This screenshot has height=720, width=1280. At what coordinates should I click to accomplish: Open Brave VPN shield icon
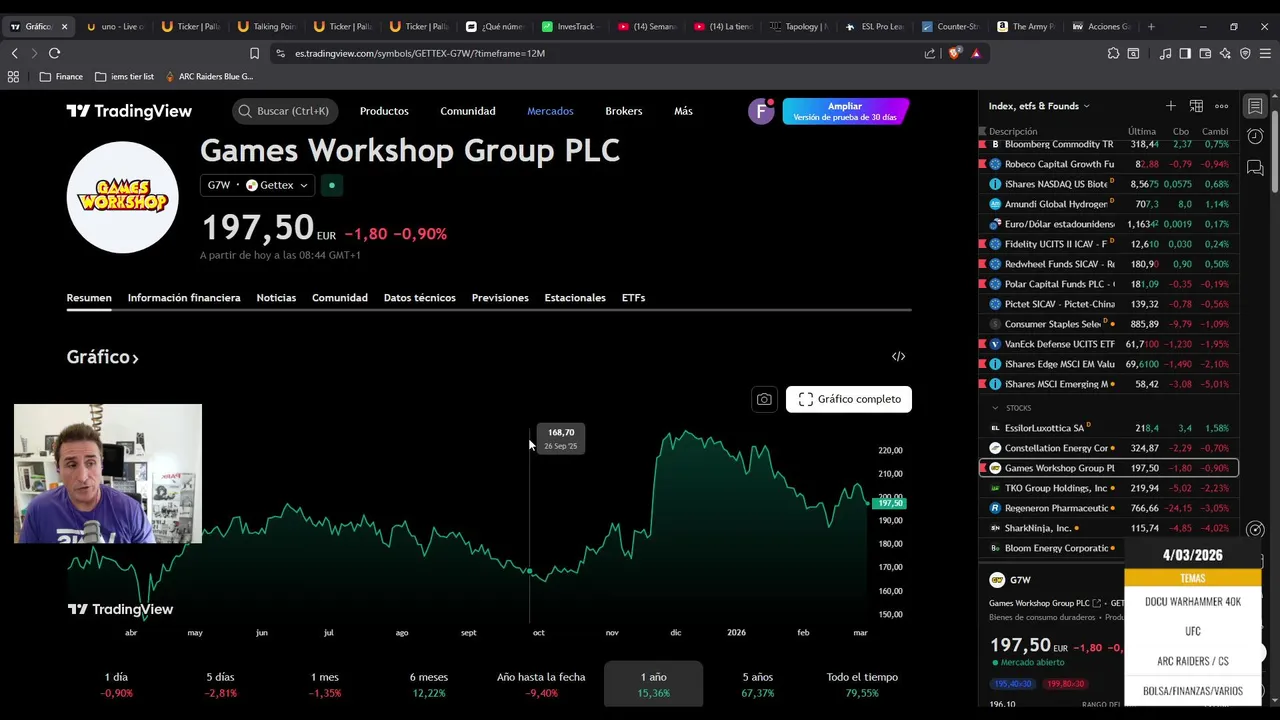click(x=1245, y=53)
